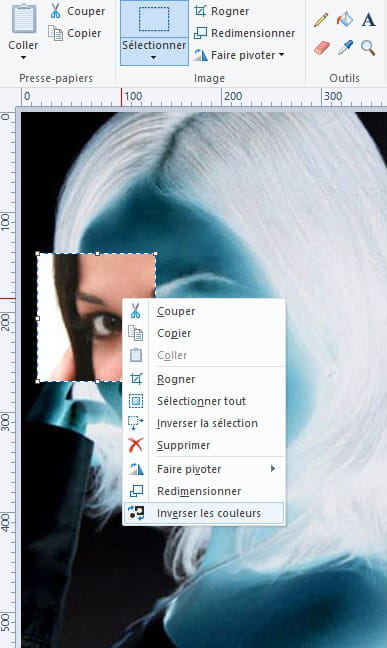
Task: Expand Faire pivoter submenu in context menu
Action: tap(203, 469)
